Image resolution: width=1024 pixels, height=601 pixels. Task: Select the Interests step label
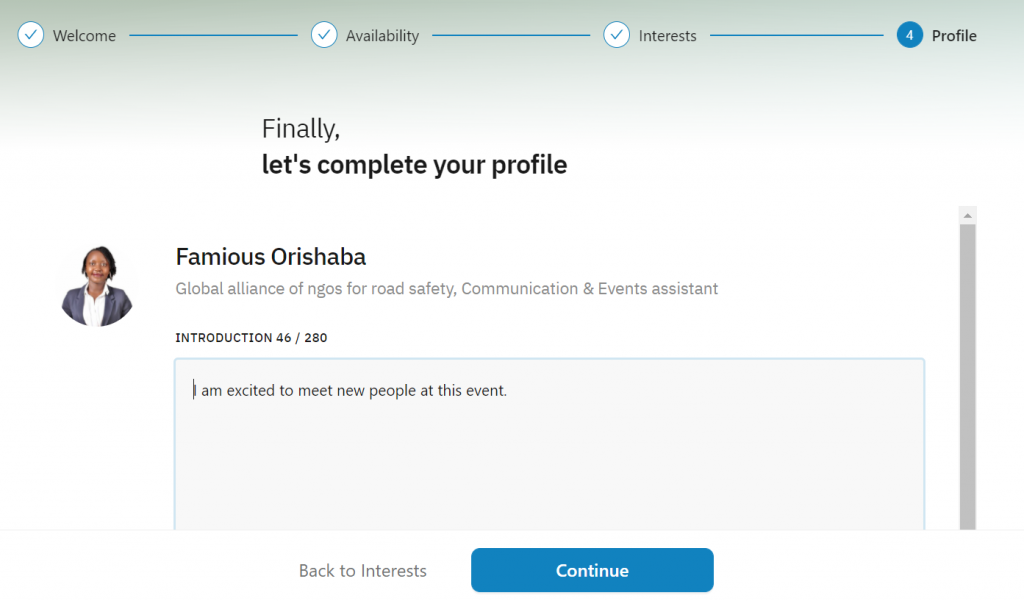tap(667, 36)
